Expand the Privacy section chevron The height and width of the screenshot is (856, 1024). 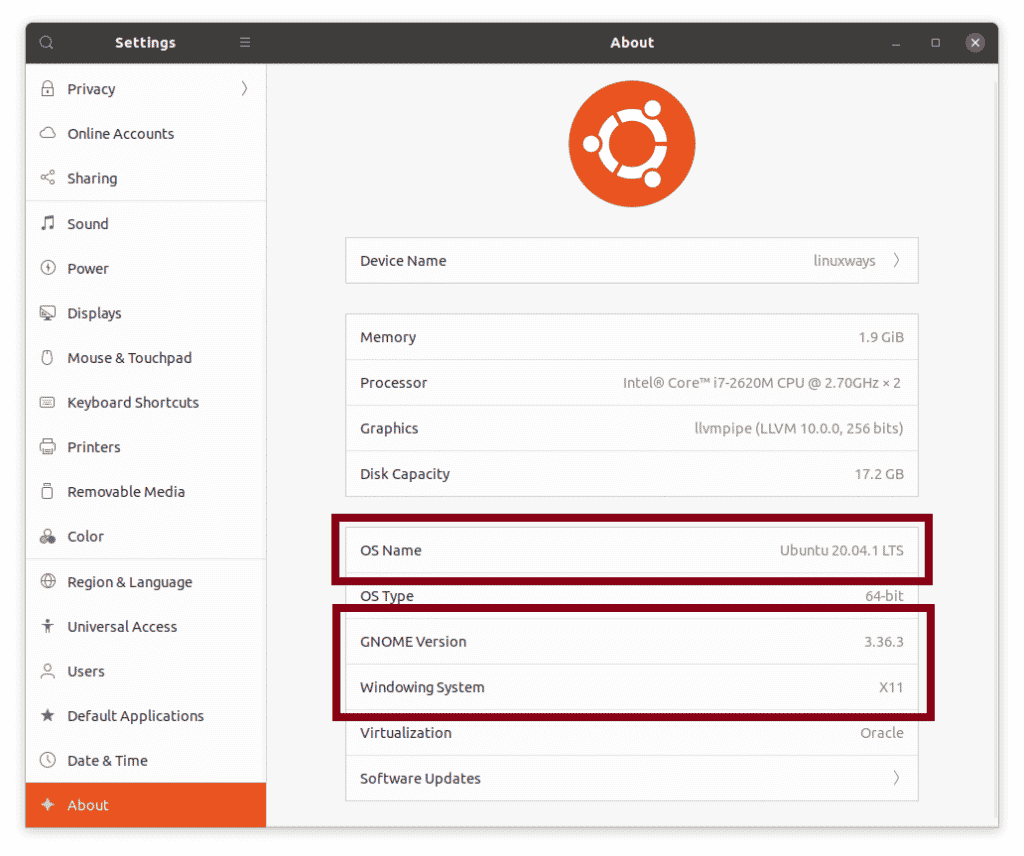(x=243, y=89)
